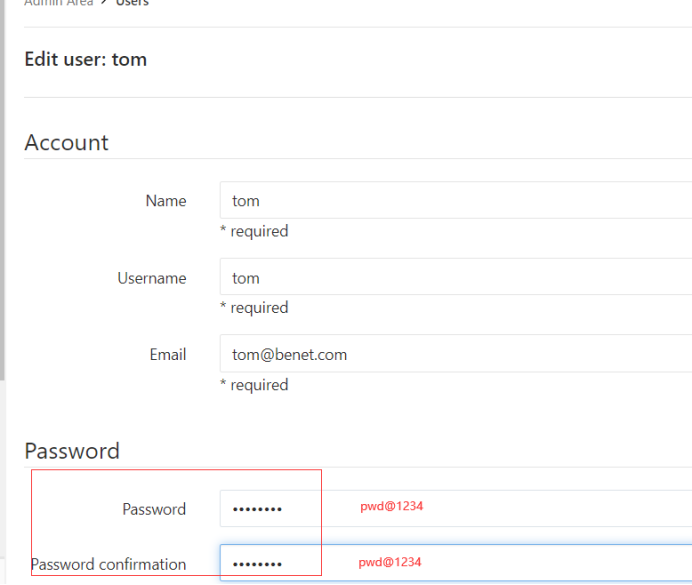Image resolution: width=692 pixels, height=585 pixels.
Task: Click the Password confirmation label
Action: pos(108,564)
